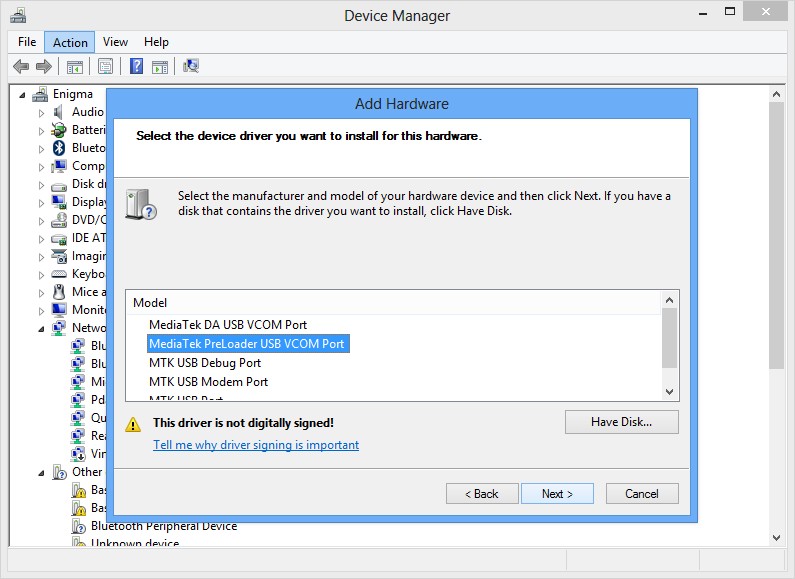Click the action pane toolbar icon
Screen dimensions: 795x579
tap(160, 66)
